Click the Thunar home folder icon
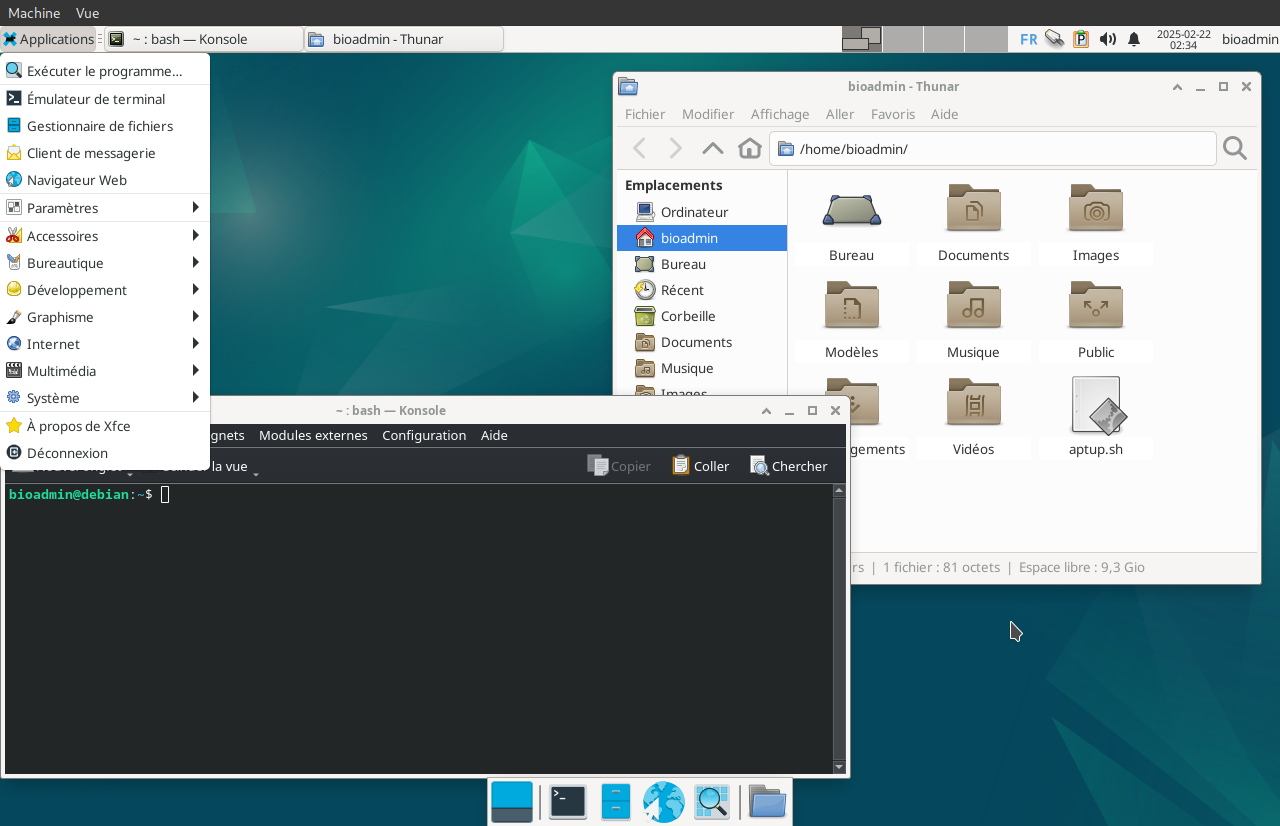 pos(749,149)
